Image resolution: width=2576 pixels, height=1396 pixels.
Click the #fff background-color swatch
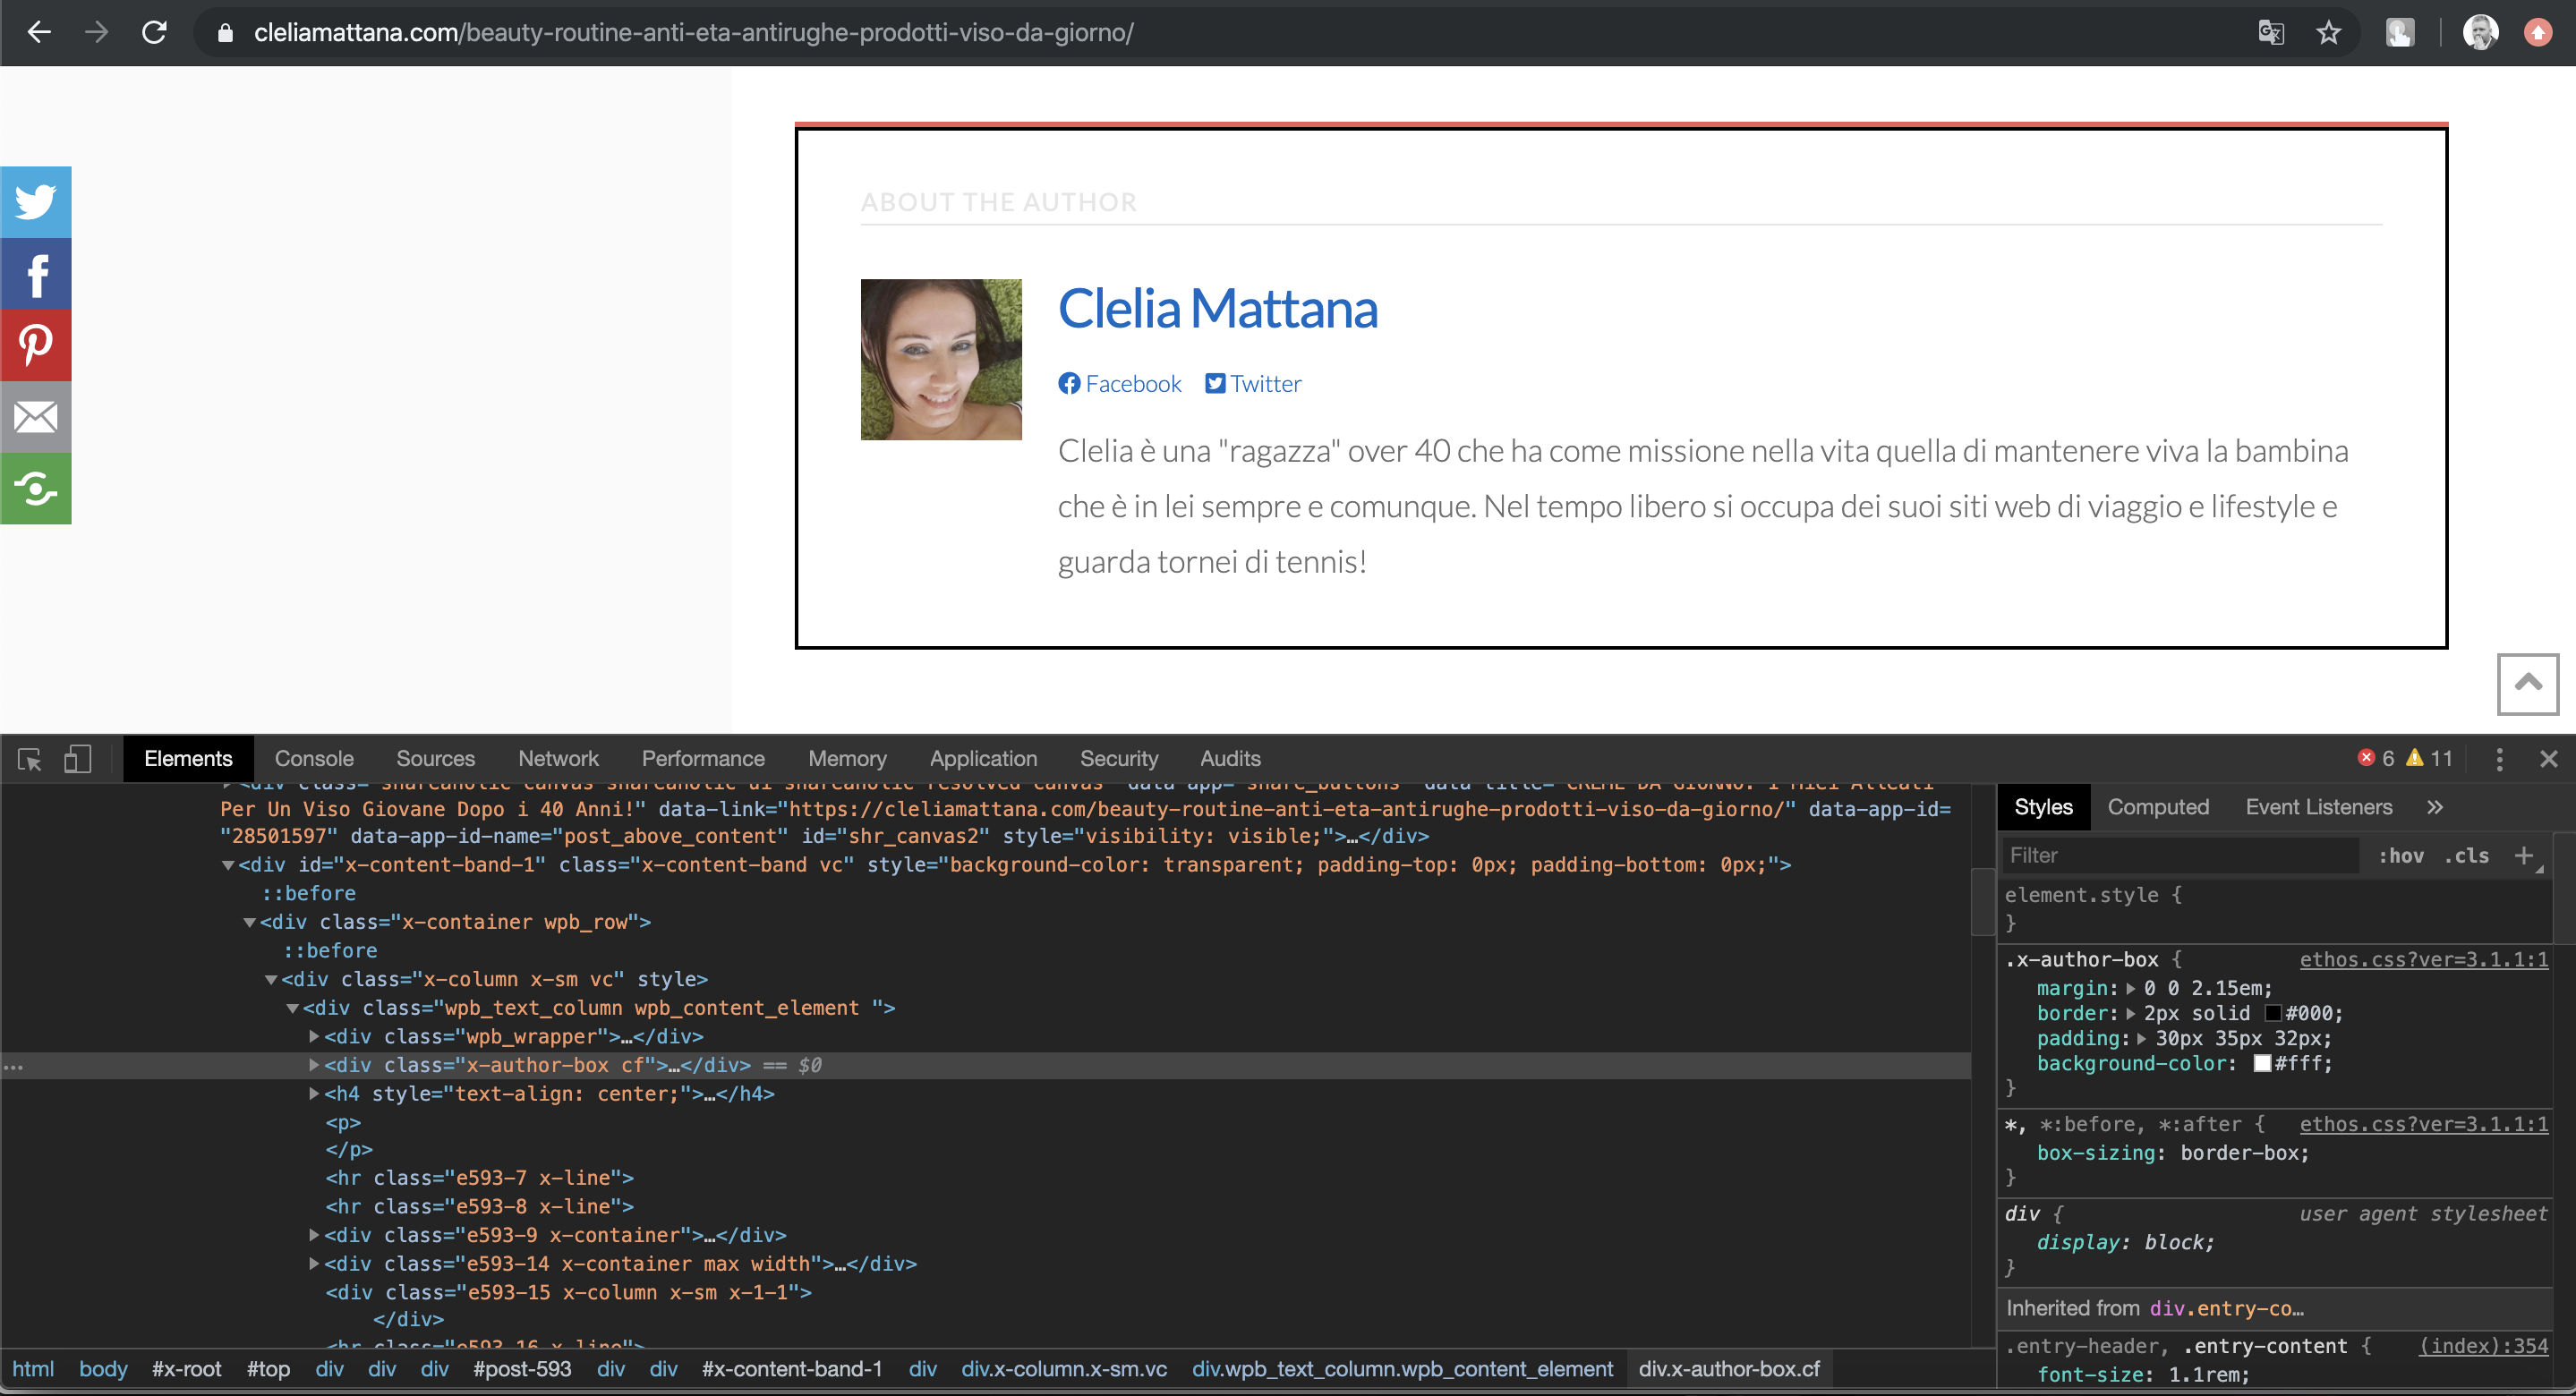point(2262,1064)
